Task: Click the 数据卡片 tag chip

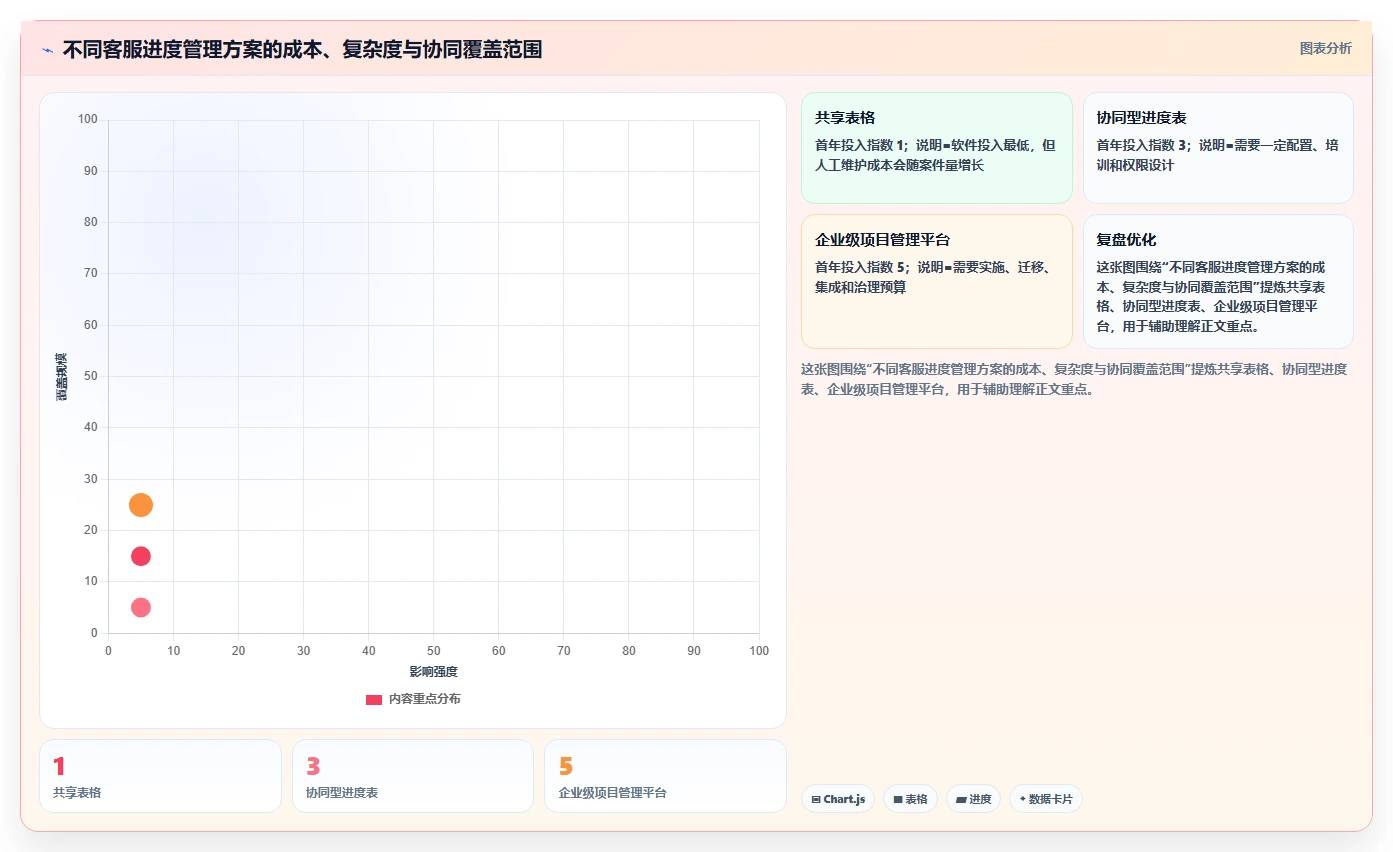Action: (1046, 799)
